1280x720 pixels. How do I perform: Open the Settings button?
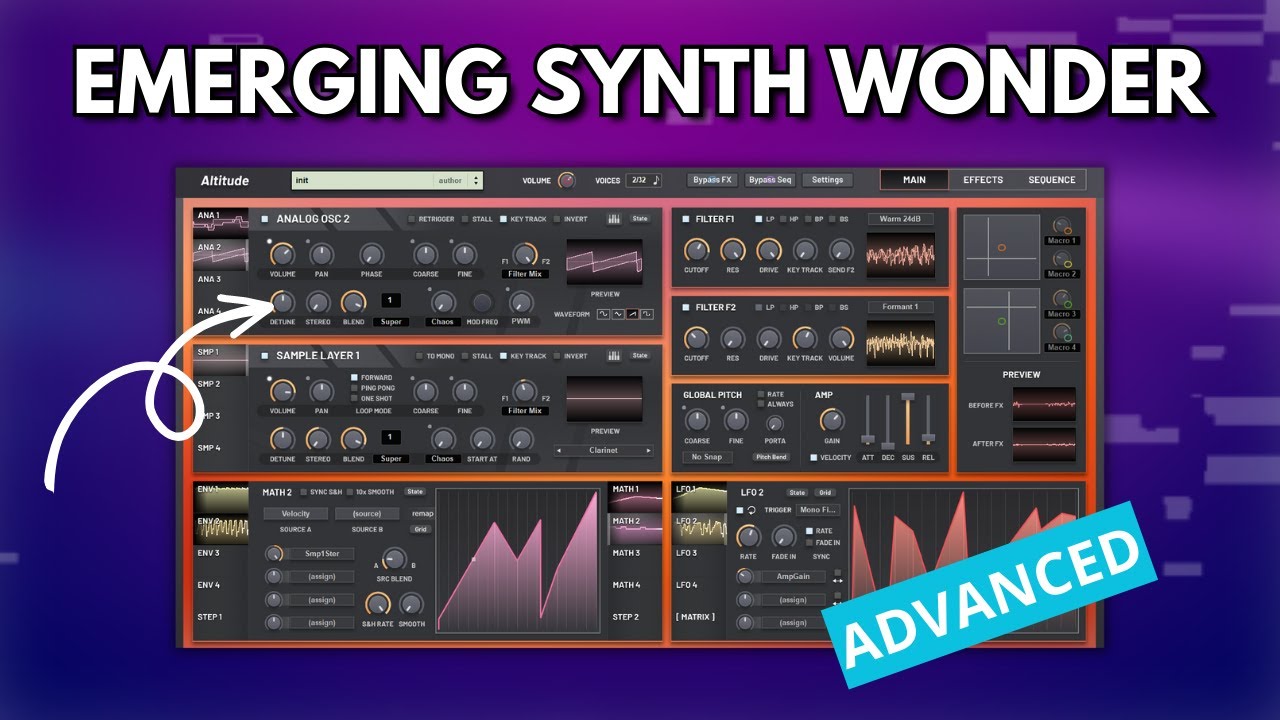pyautogui.click(x=827, y=180)
